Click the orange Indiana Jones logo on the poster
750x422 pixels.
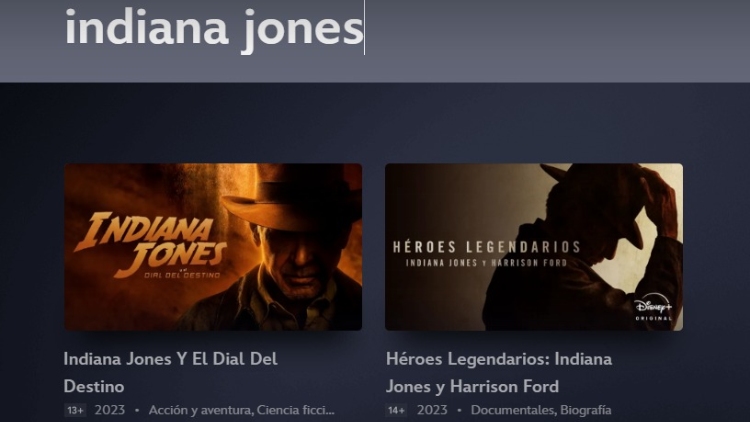pyautogui.click(x=150, y=242)
